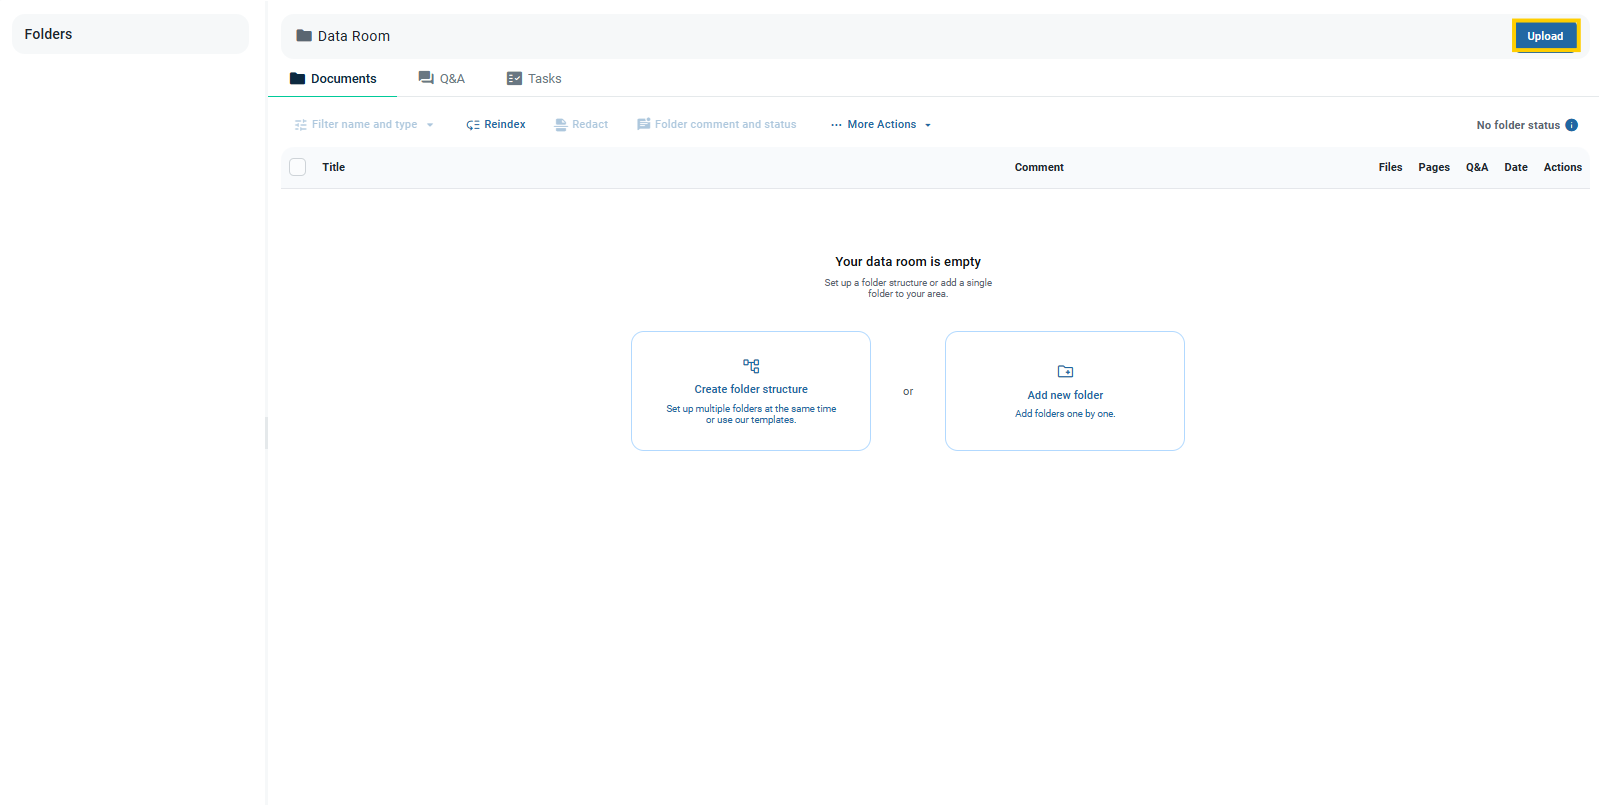
Task: Click the Date column header
Action: pos(1516,167)
